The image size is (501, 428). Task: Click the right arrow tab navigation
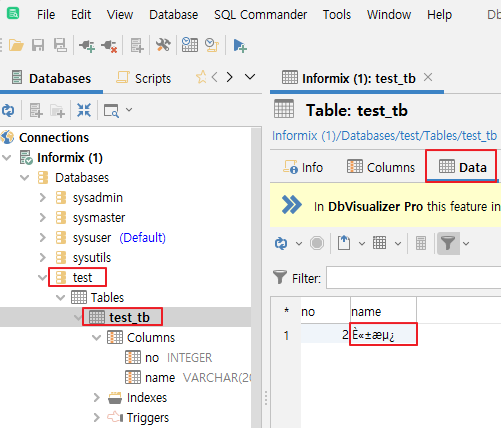pyautogui.click(x=229, y=77)
